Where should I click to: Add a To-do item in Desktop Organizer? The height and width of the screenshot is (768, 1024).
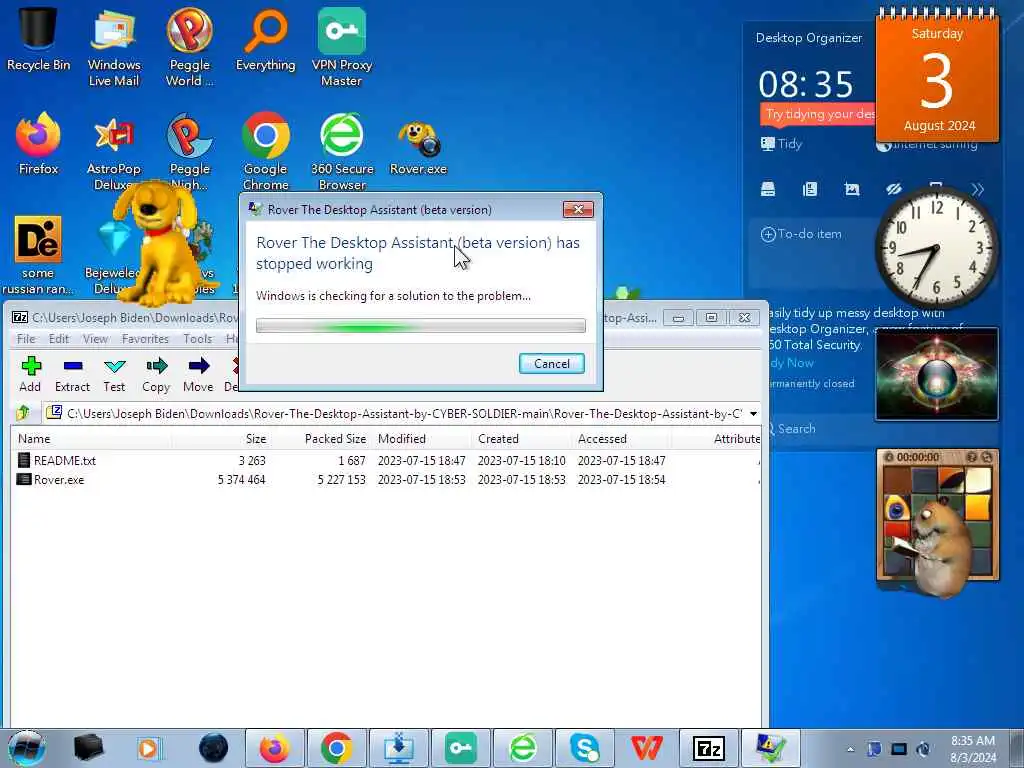tap(801, 234)
